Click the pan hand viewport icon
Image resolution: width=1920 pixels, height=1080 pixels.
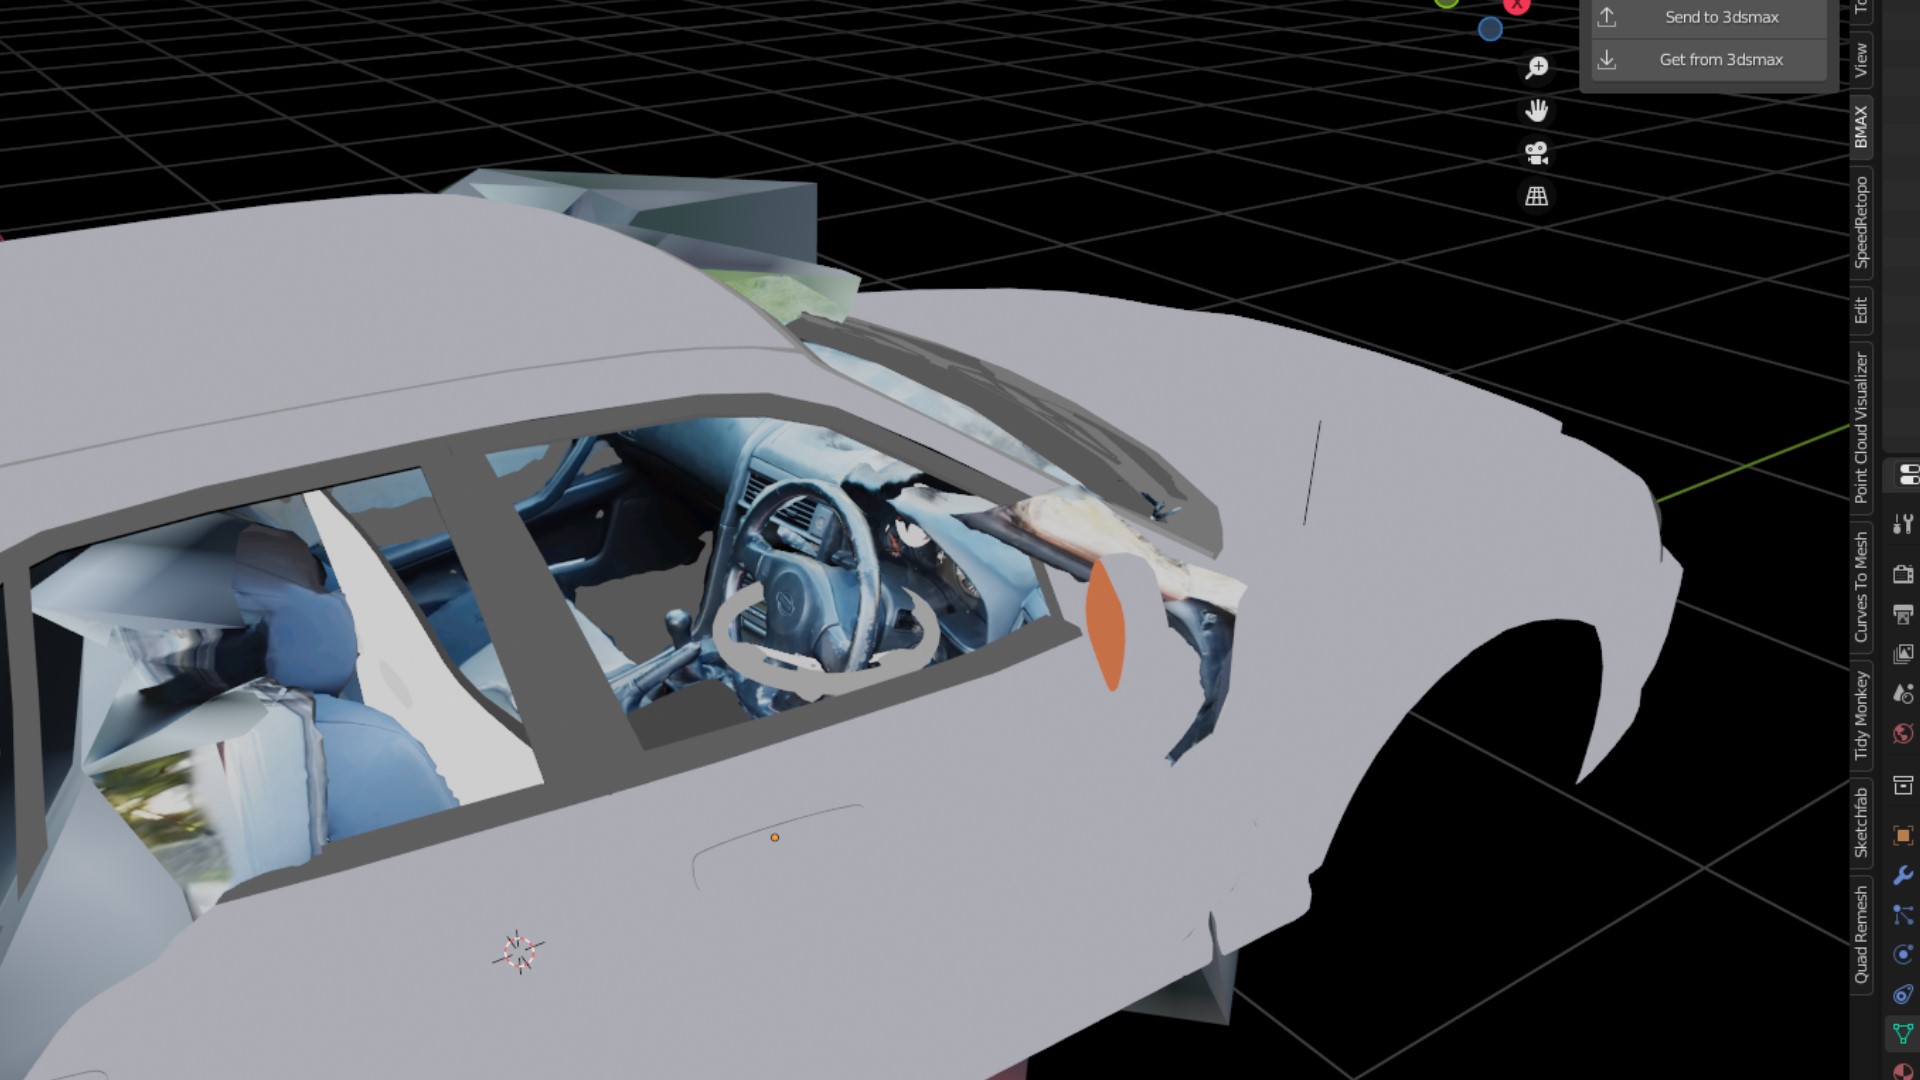click(x=1537, y=110)
